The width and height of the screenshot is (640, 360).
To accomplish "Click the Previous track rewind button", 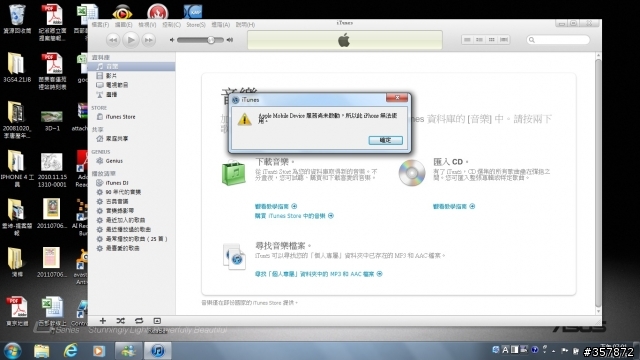I will tap(113, 40).
